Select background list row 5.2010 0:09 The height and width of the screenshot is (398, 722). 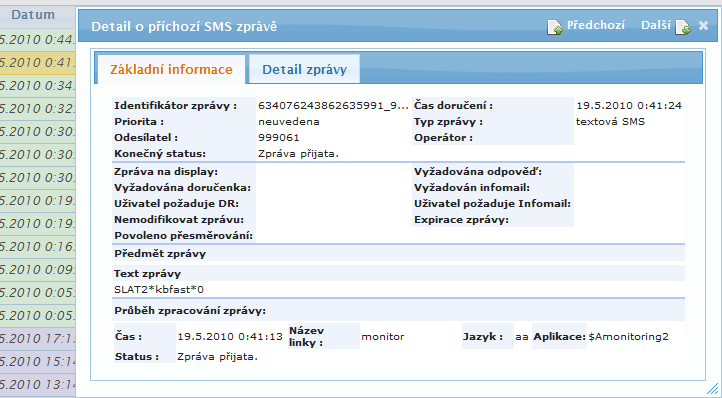37,270
